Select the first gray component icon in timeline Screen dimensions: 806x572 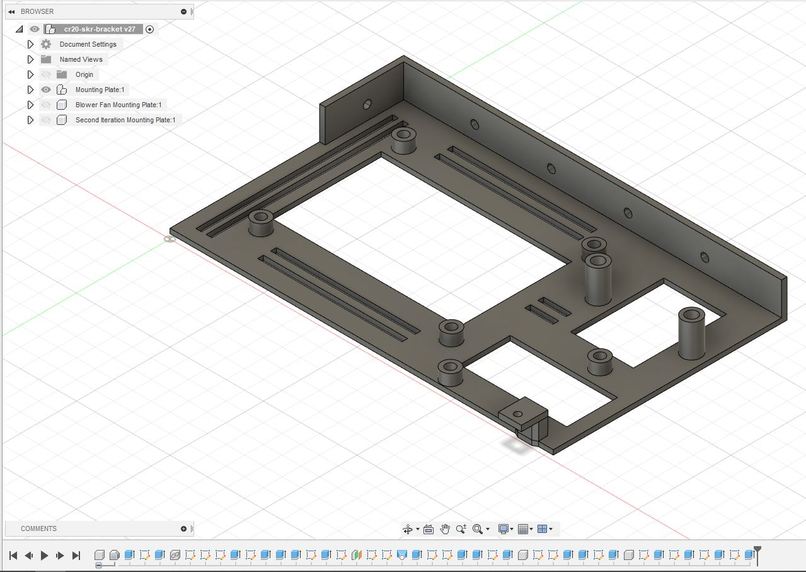99,555
